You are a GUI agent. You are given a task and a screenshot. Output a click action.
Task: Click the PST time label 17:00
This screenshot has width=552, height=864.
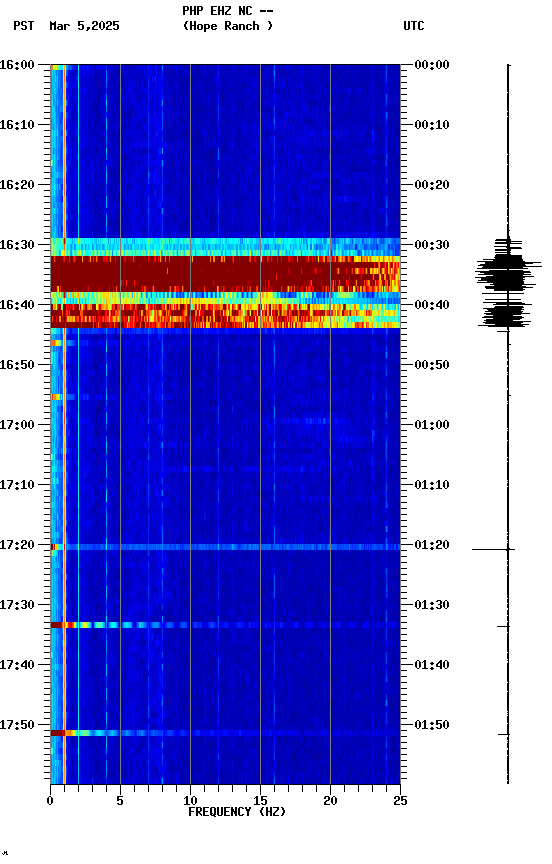pos(17,425)
